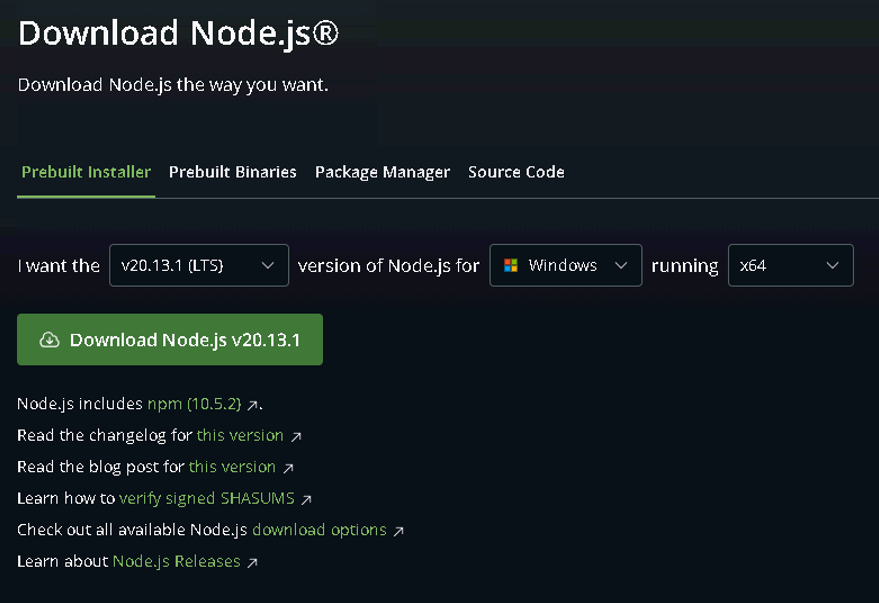This screenshot has height=603, width=879.
Task: Open the x64 architecture dropdown
Action: point(790,265)
